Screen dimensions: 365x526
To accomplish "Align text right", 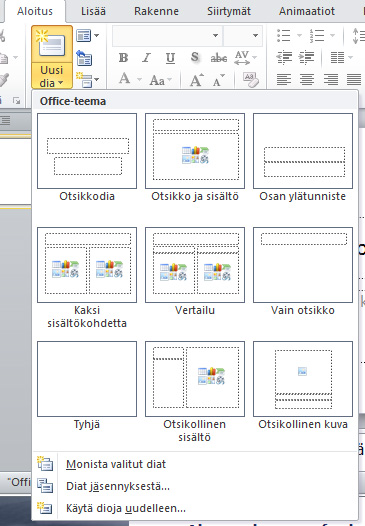I will tap(331, 80).
